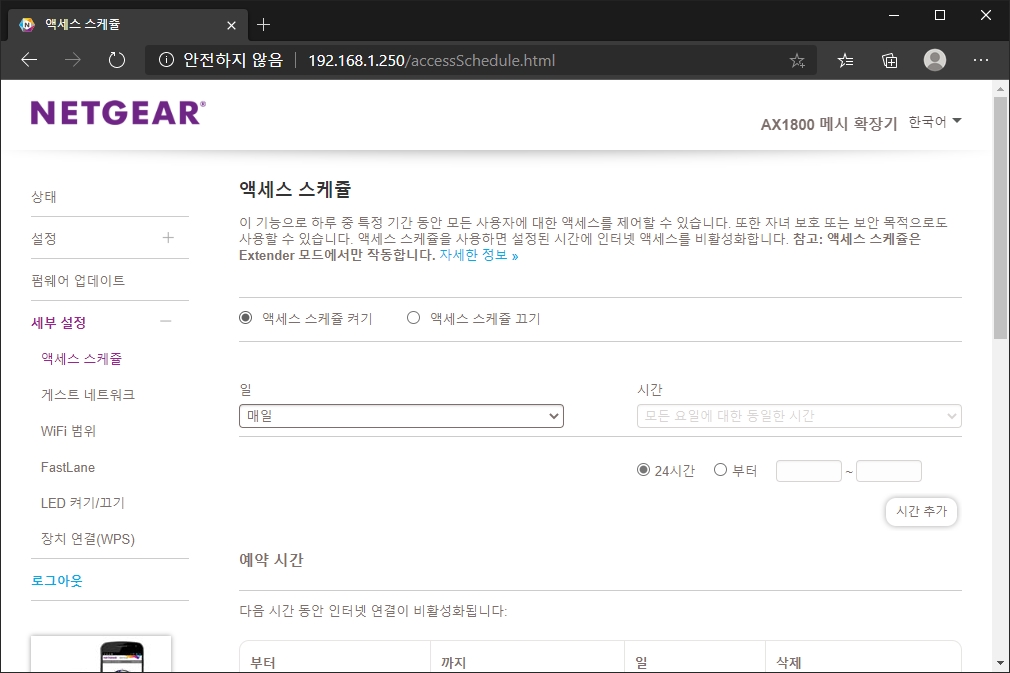Click the 시간 추가 button
The width and height of the screenshot is (1010, 673).
point(921,511)
